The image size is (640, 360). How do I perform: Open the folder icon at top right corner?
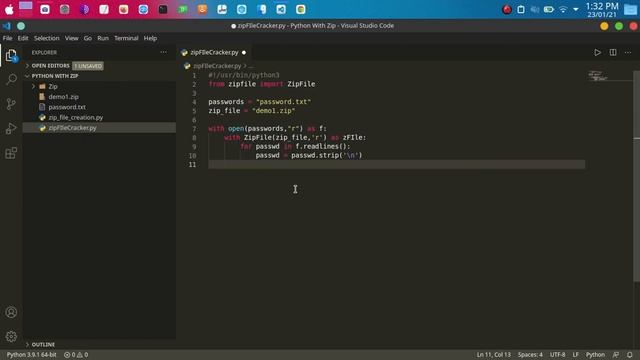click(630, 9)
